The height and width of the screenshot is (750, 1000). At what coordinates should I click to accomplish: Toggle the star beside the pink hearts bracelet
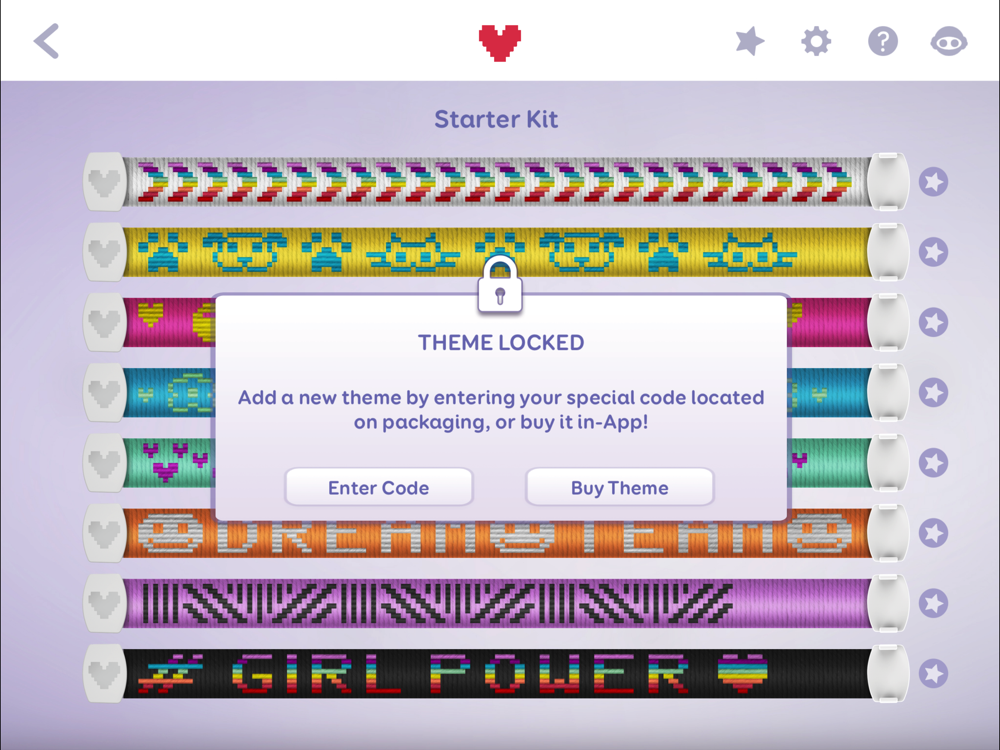point(933,323)
